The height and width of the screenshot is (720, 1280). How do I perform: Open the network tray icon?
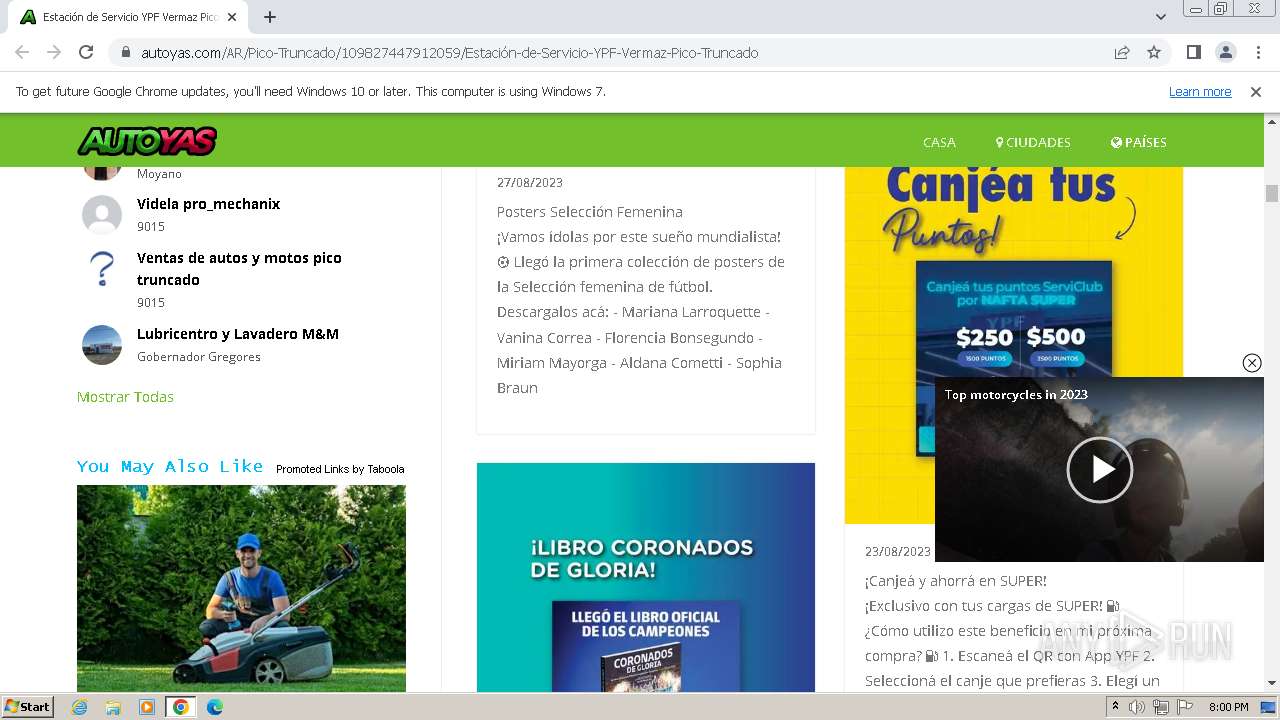[1160, 707]
